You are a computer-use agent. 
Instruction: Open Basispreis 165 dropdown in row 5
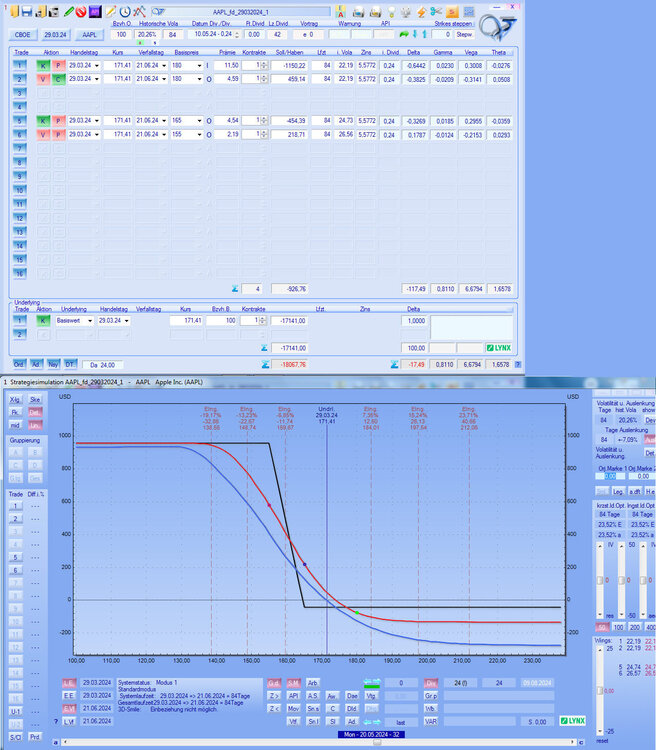click(x=200, y=121)
